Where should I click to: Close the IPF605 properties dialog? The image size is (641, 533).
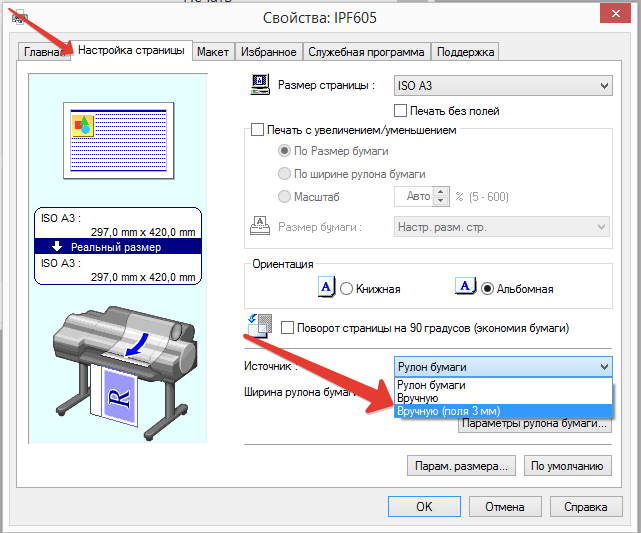click(x=615, y=13)
